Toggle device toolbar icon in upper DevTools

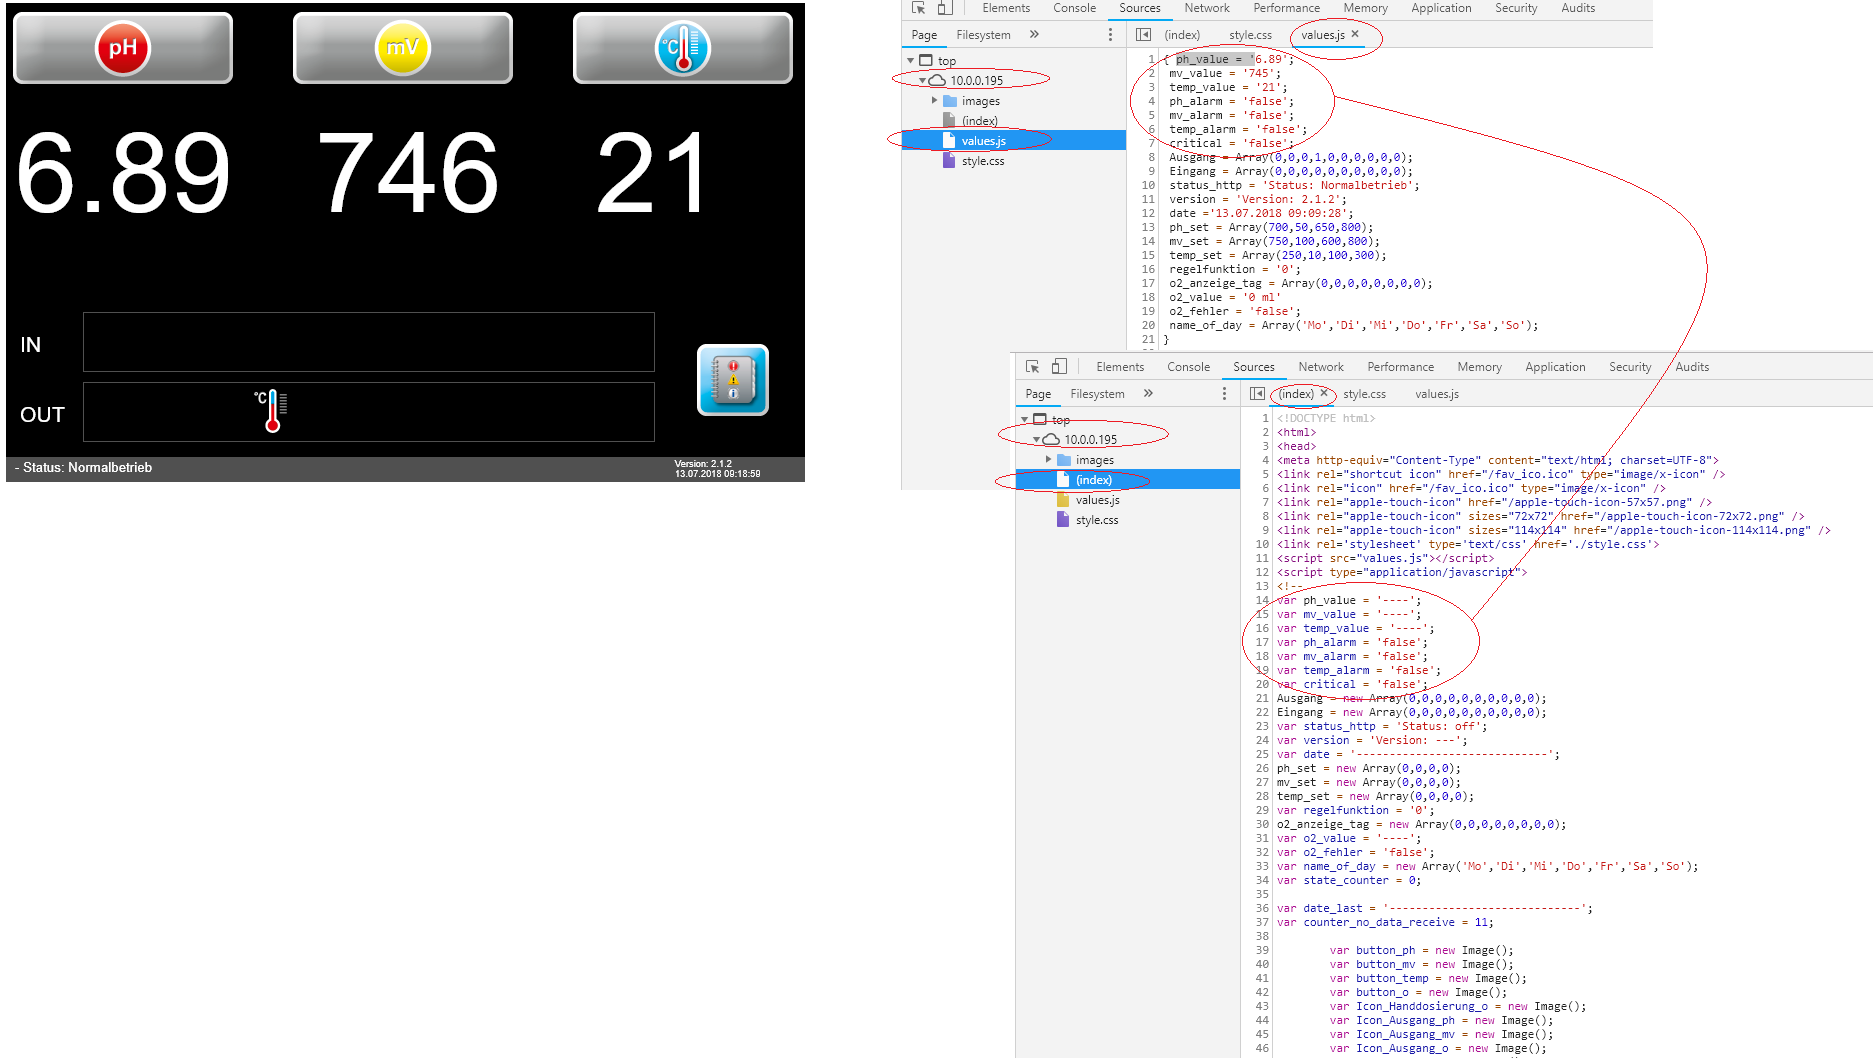tap(945, 8)
